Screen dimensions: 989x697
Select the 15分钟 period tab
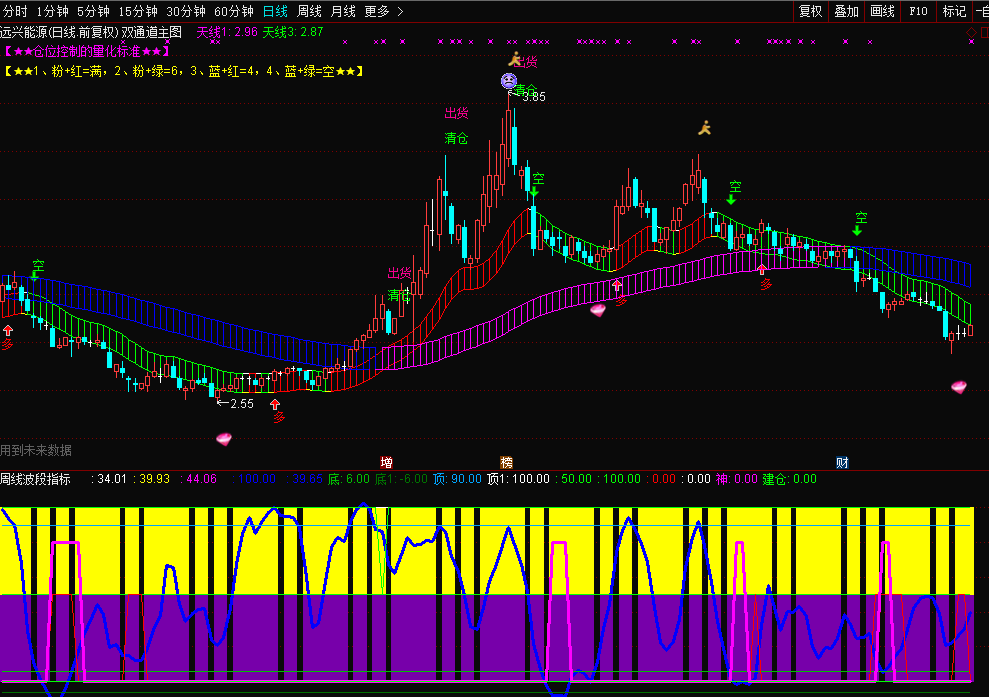[x=138, y=11]
